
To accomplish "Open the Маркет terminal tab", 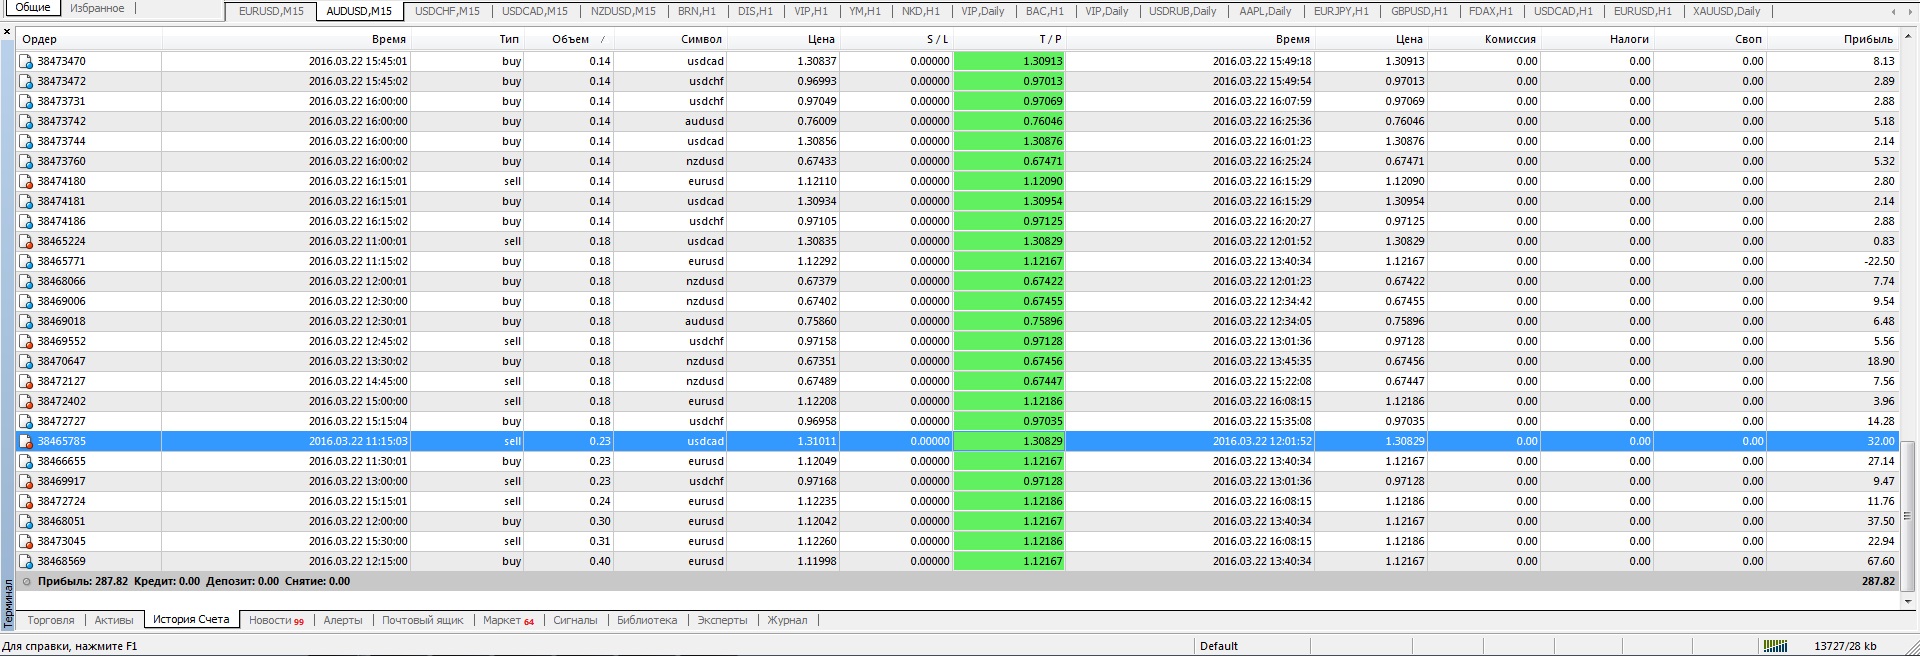I will pos(508,620).
